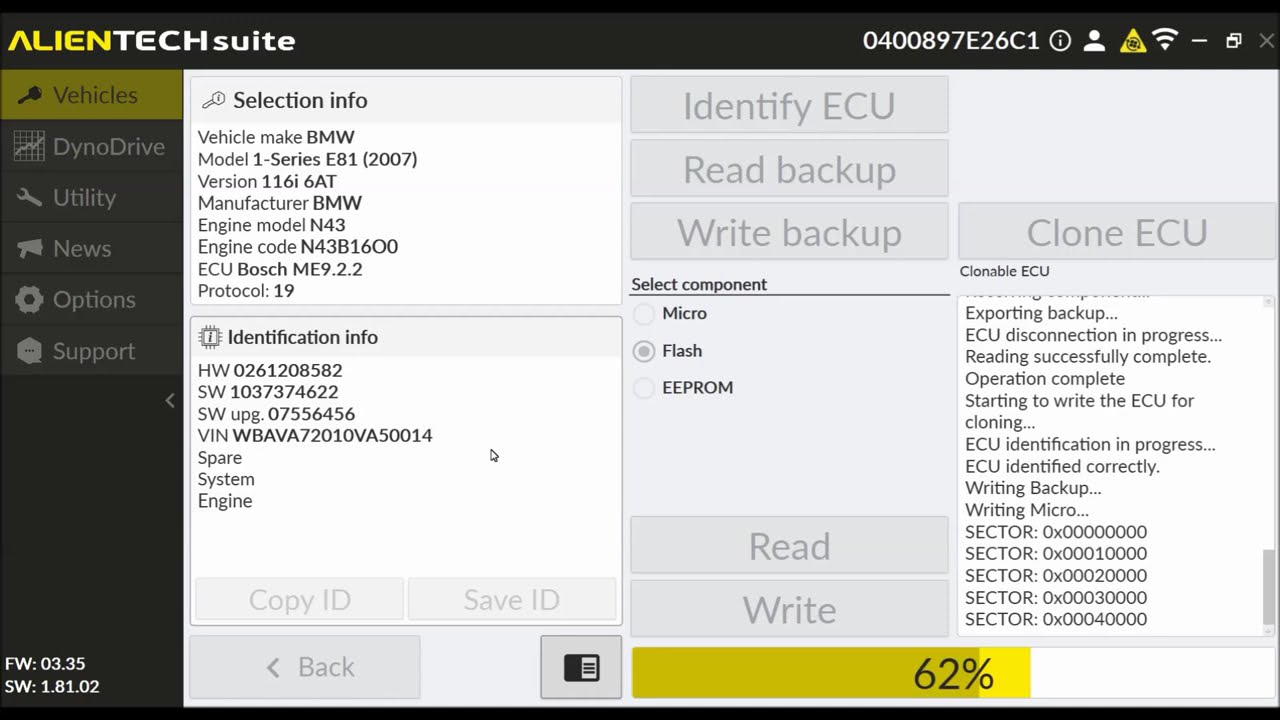The width and height of the screenshot is (1280, 720).
Task: Click the VIN WBAVA72010VA50014 line
Action: (x=315, y=435)
